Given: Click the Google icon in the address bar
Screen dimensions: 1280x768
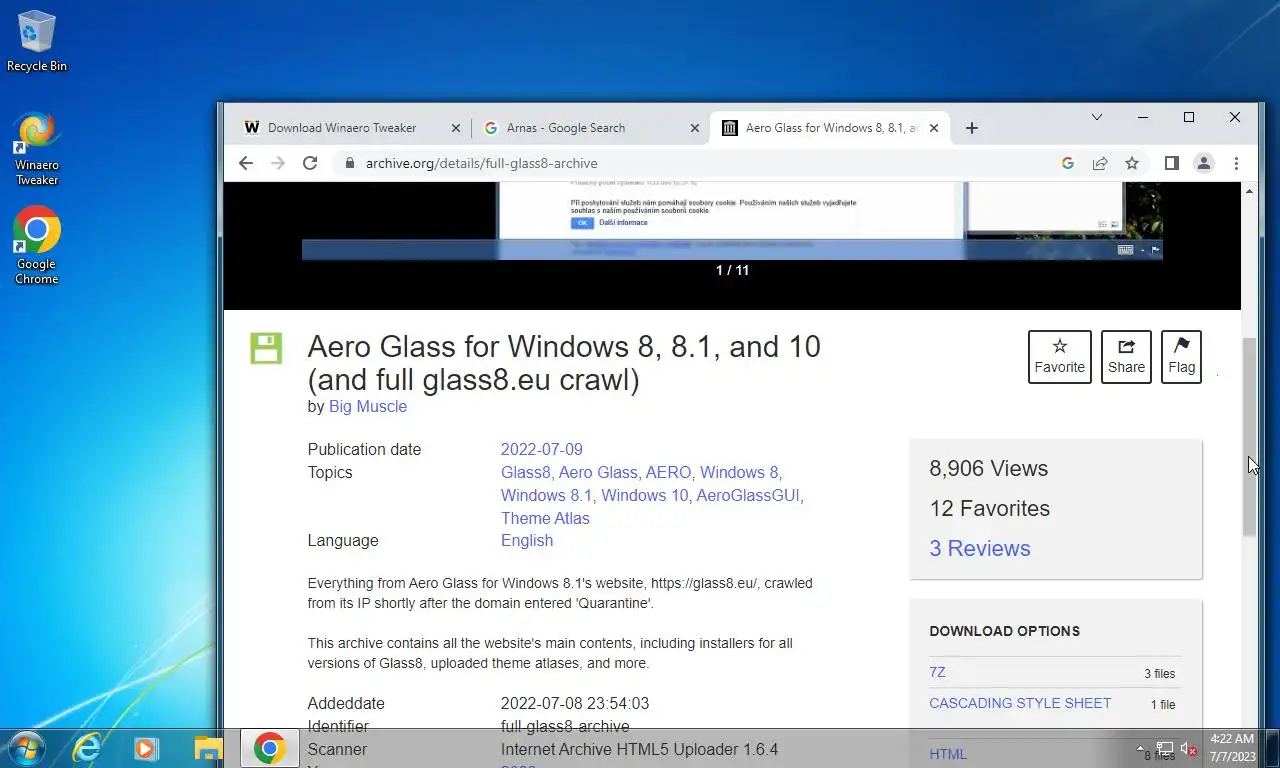Looking at the screenshot, I should 1068,163.
